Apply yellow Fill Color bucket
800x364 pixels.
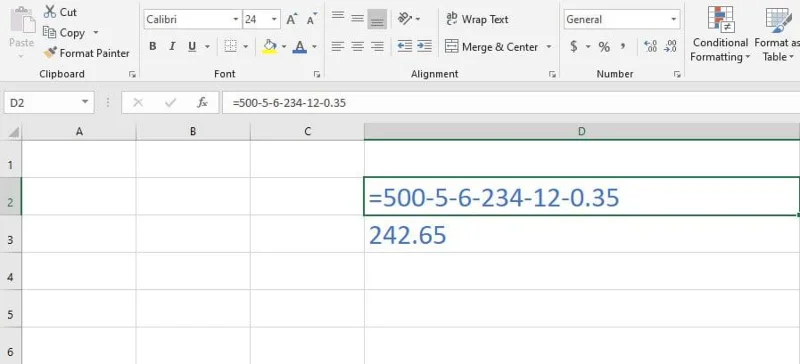pos(269,47)
